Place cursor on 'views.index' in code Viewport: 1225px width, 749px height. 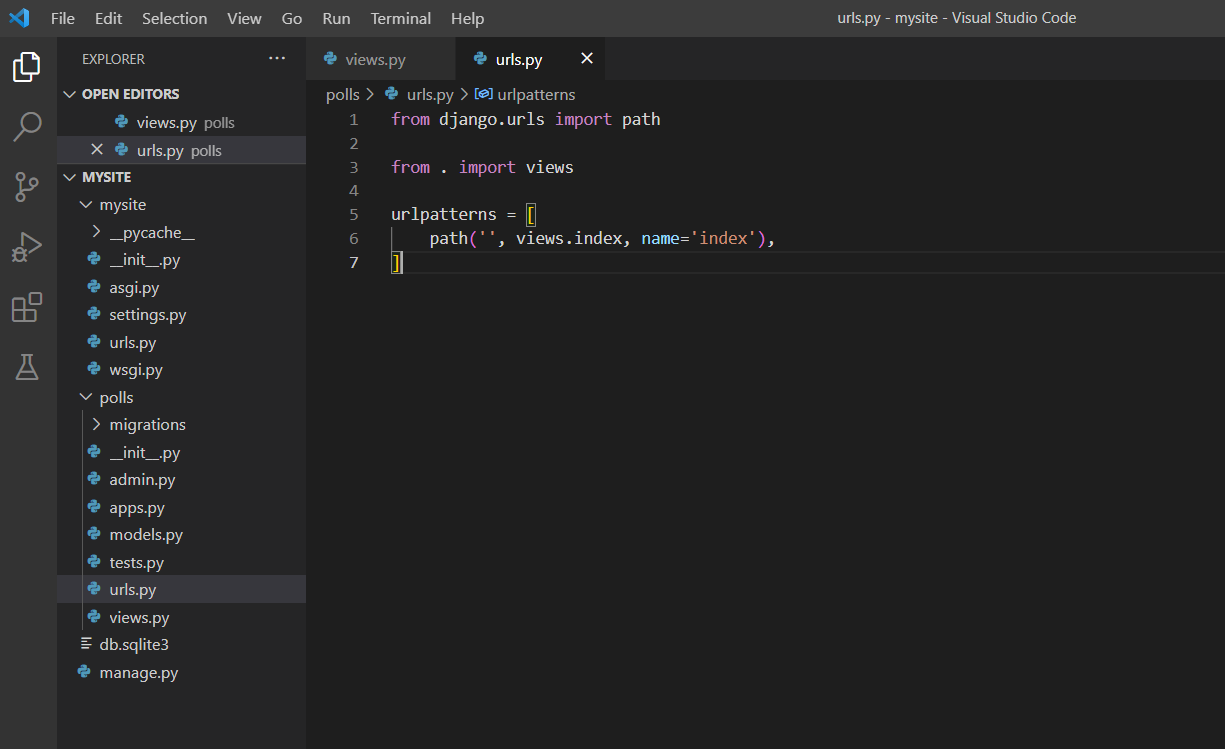pyautogui.click(x=568, y=238)
